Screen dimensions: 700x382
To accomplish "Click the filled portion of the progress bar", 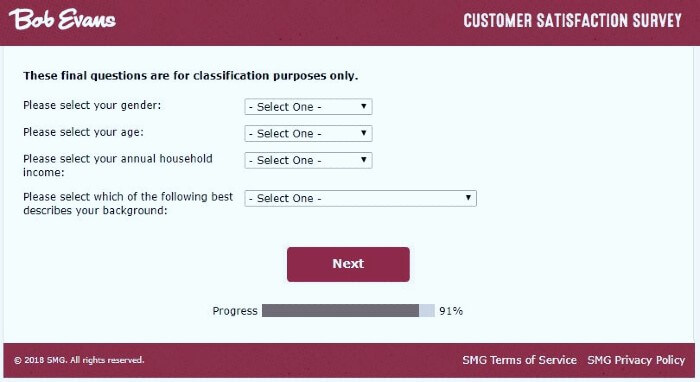I will tap(340, 311).
